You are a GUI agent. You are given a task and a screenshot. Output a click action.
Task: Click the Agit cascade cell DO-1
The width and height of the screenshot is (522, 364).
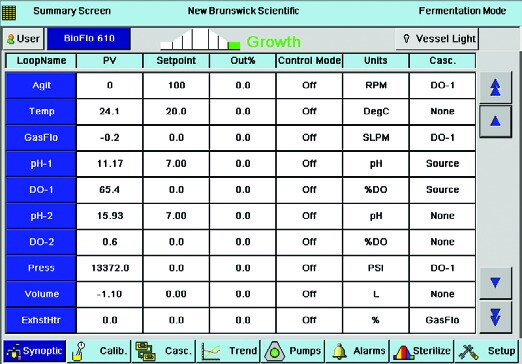[x=442, y=86]
